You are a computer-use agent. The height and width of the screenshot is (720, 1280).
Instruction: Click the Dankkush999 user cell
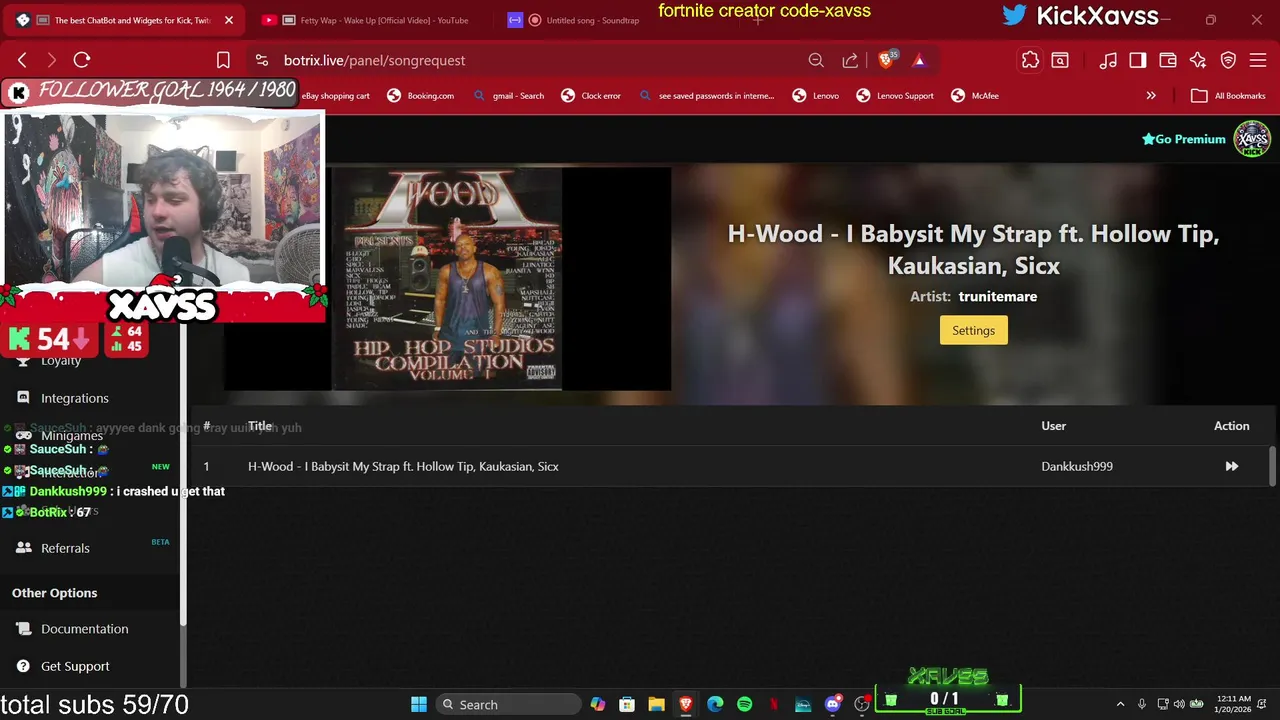tap(1077, 466)
